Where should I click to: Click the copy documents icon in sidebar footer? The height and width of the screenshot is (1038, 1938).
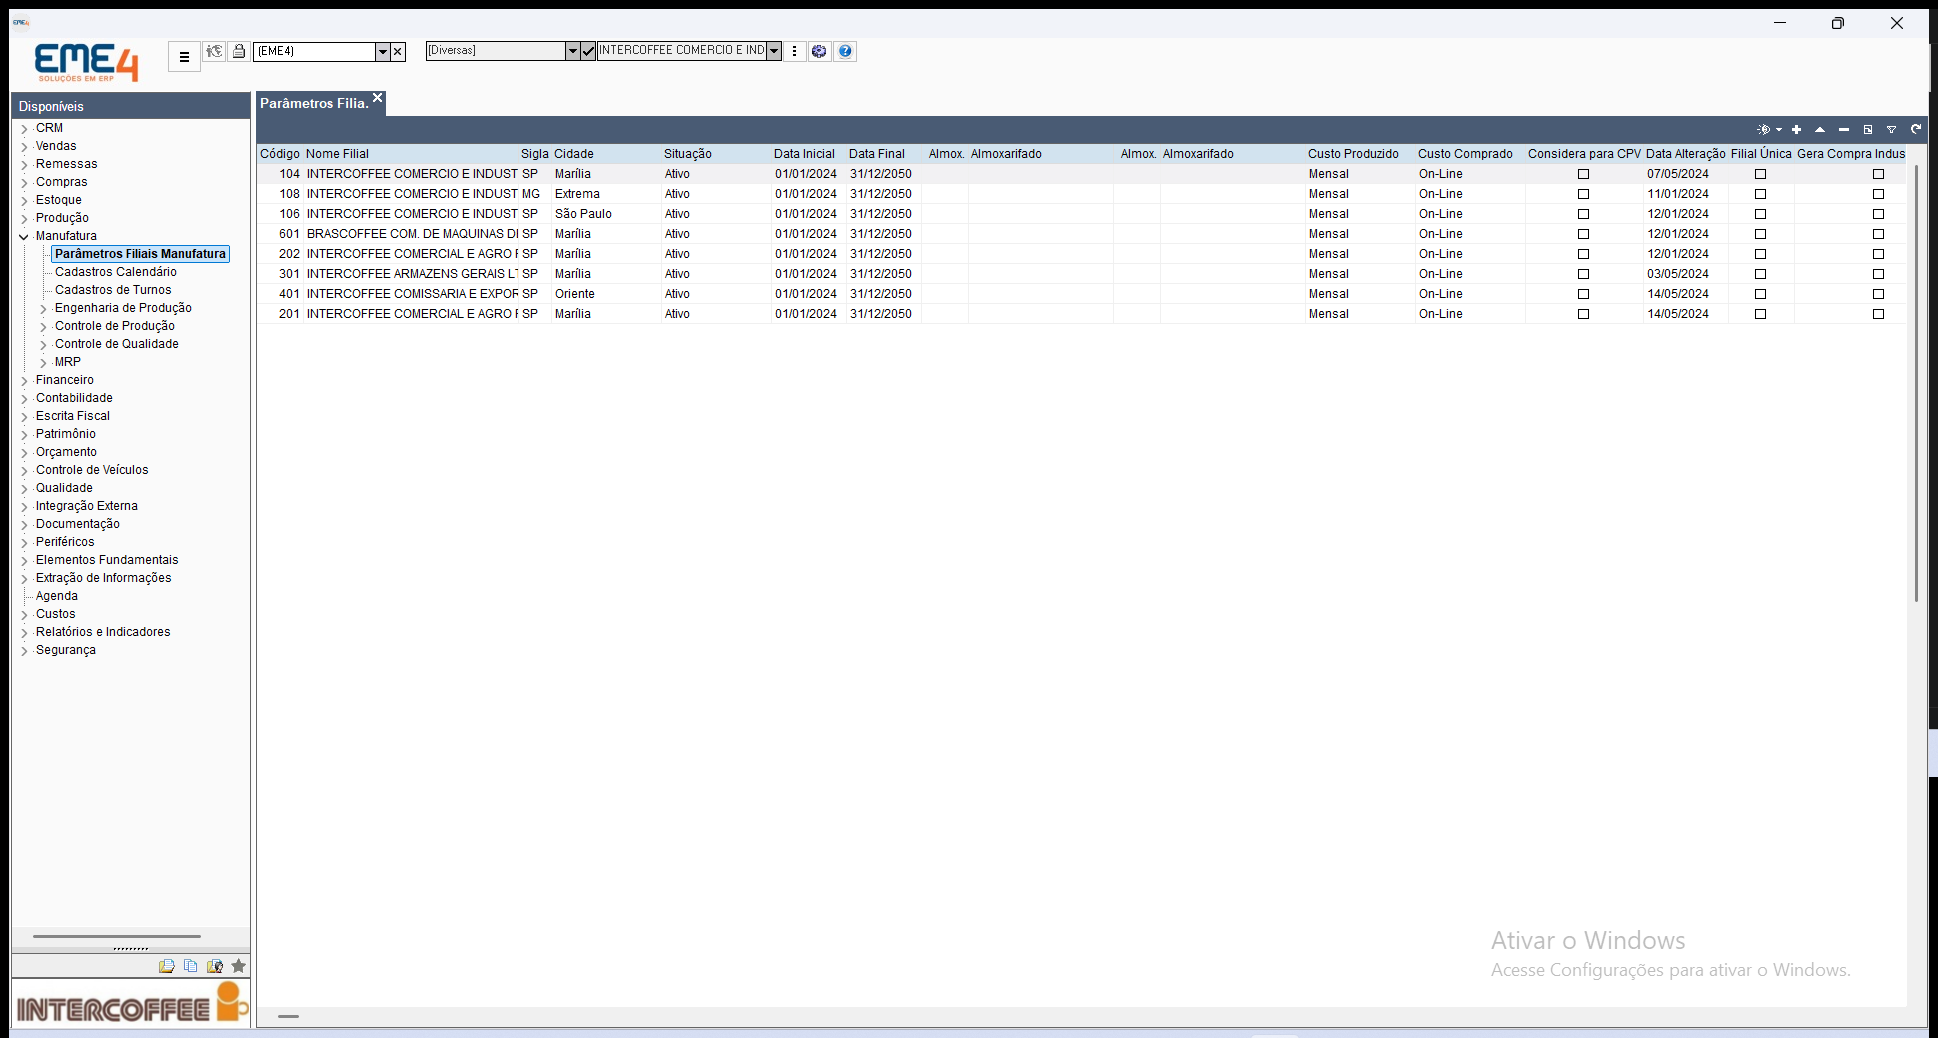pyautogui.click(x=190, y=966)
